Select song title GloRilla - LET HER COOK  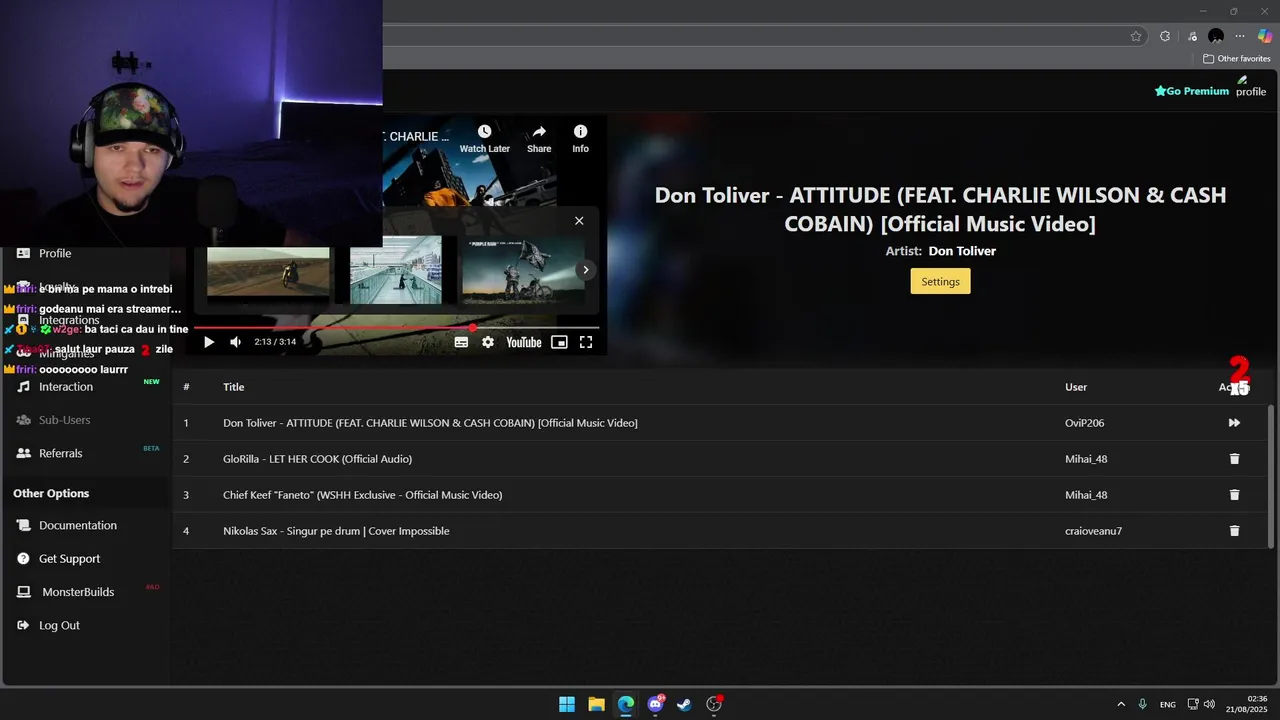[317, 459]
